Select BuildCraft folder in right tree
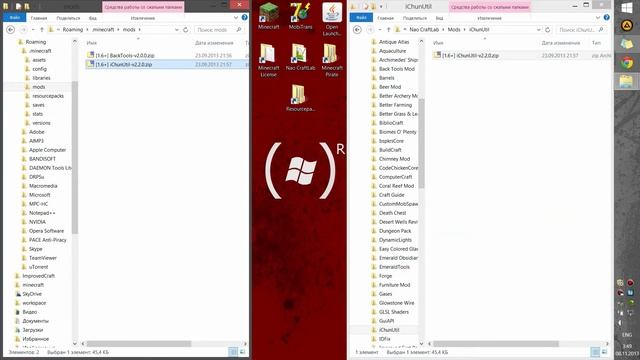Image resolution: width=640 pixels, height=360 pixels. [x=390, y=150]
